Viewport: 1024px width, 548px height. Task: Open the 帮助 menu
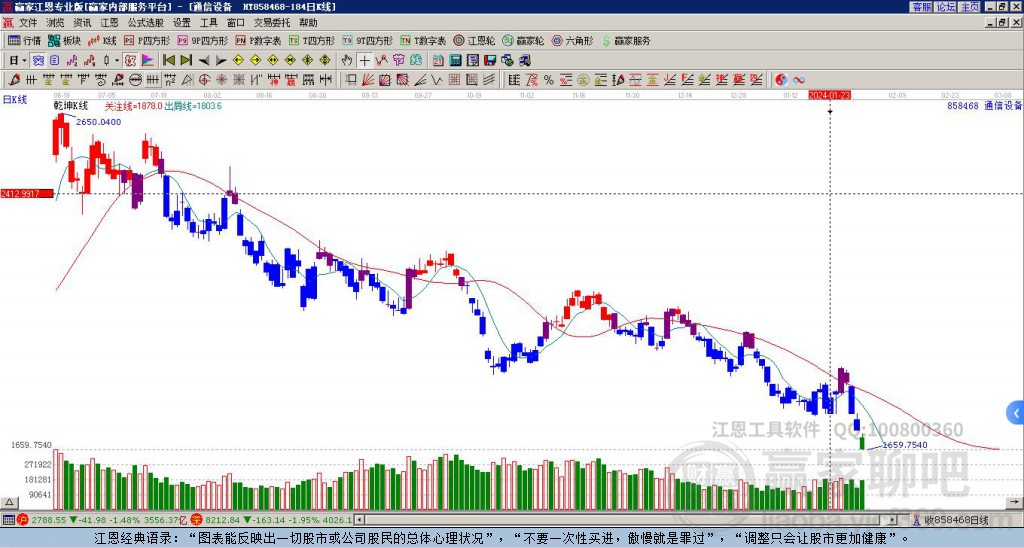click(x=308, y=23)
